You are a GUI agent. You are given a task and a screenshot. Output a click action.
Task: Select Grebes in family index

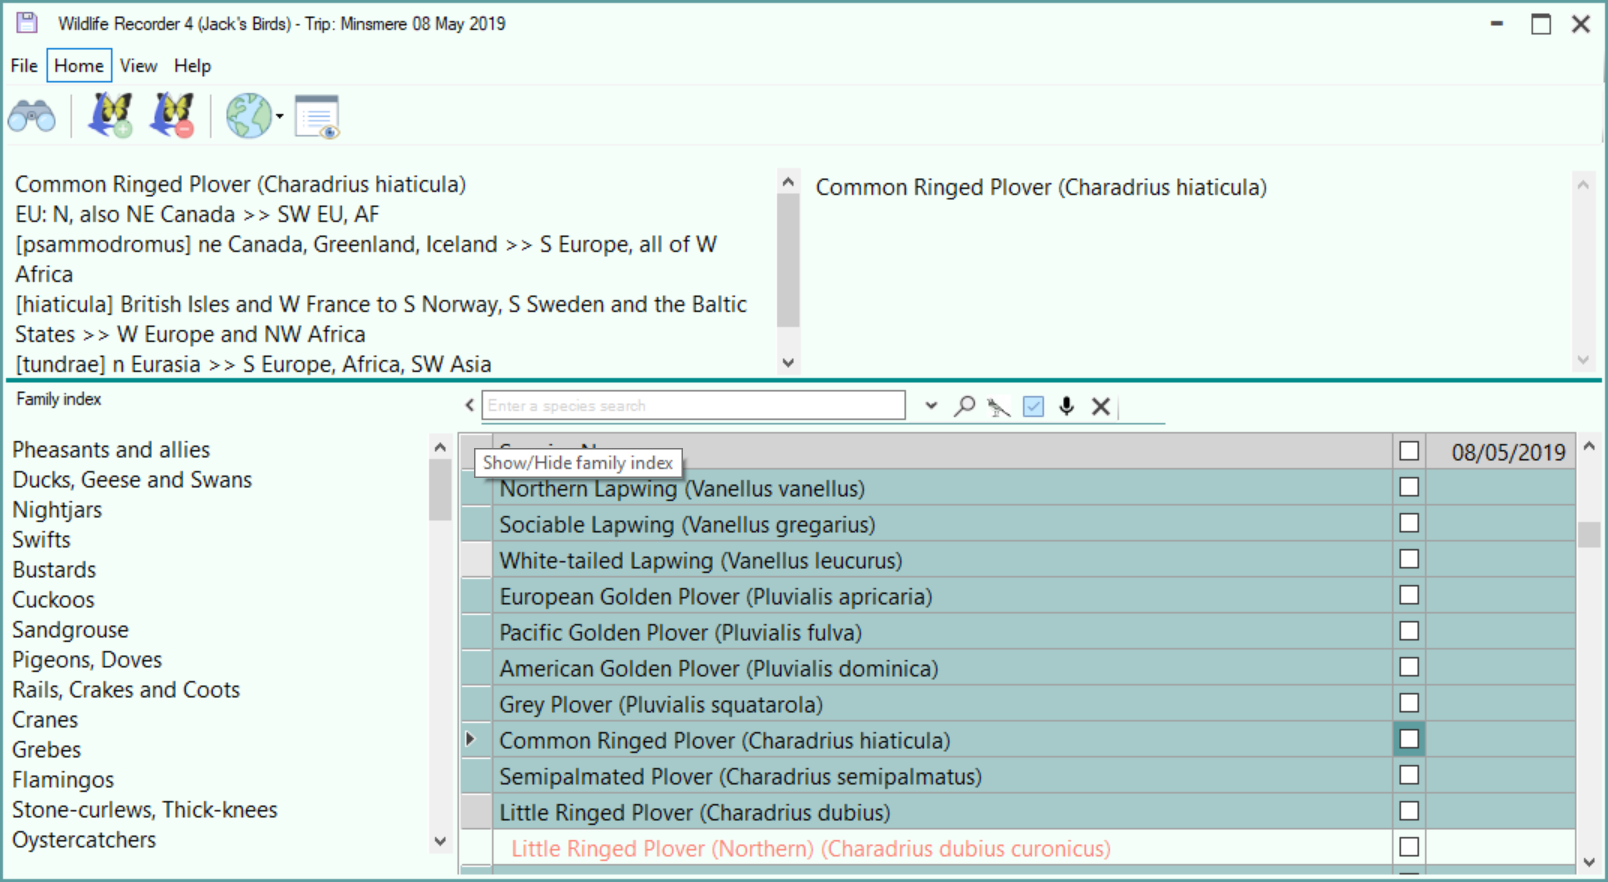click(x=46, y=750)
